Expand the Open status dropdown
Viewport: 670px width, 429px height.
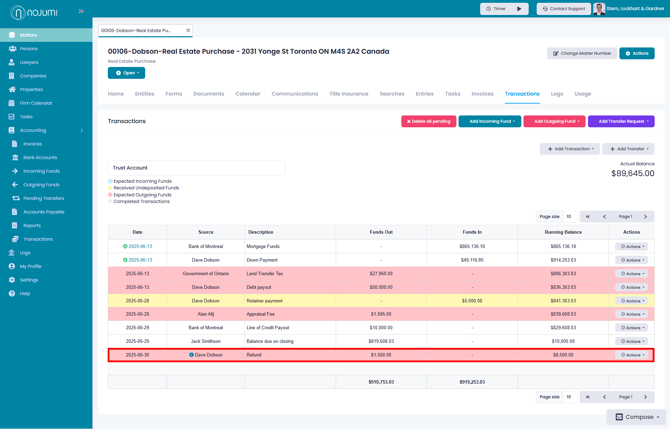point(126,73)
